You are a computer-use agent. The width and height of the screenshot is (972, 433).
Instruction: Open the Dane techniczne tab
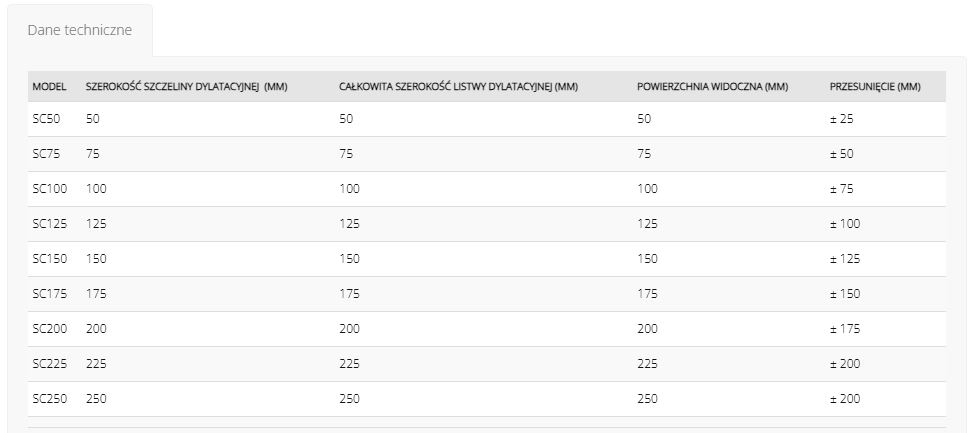pos(80,30)
